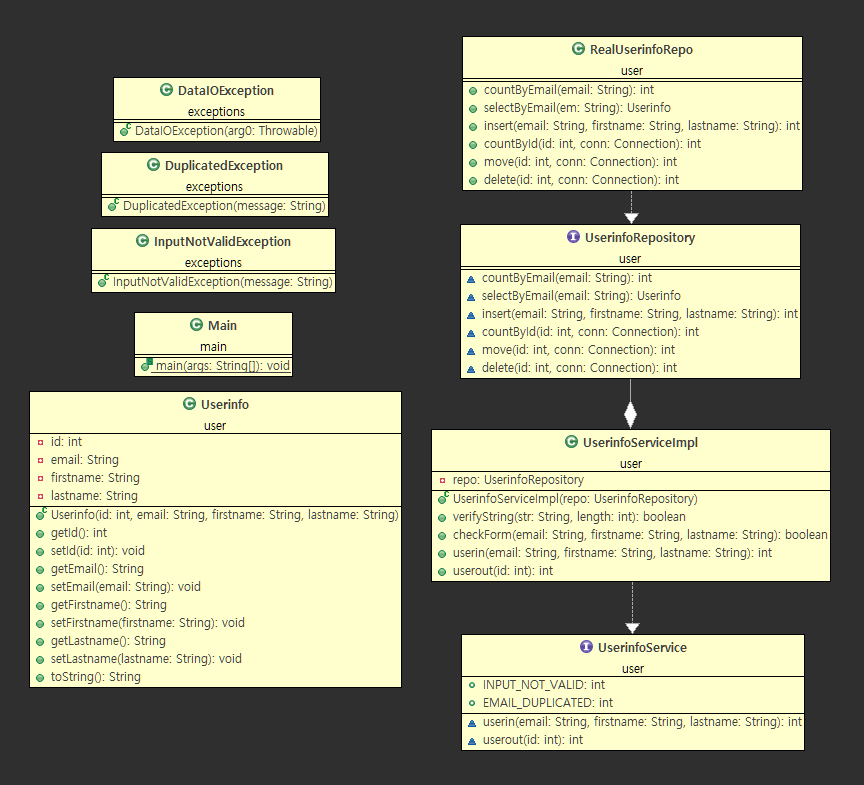
Task: Click checkForm method in UserinfoServiceImpl
Action: (x=640, y=534)
